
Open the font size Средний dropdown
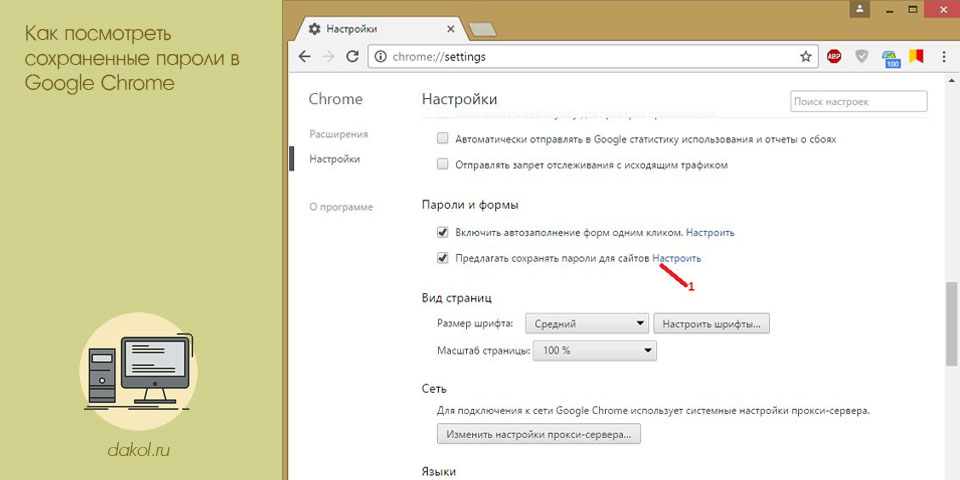[x=588, y=323]
